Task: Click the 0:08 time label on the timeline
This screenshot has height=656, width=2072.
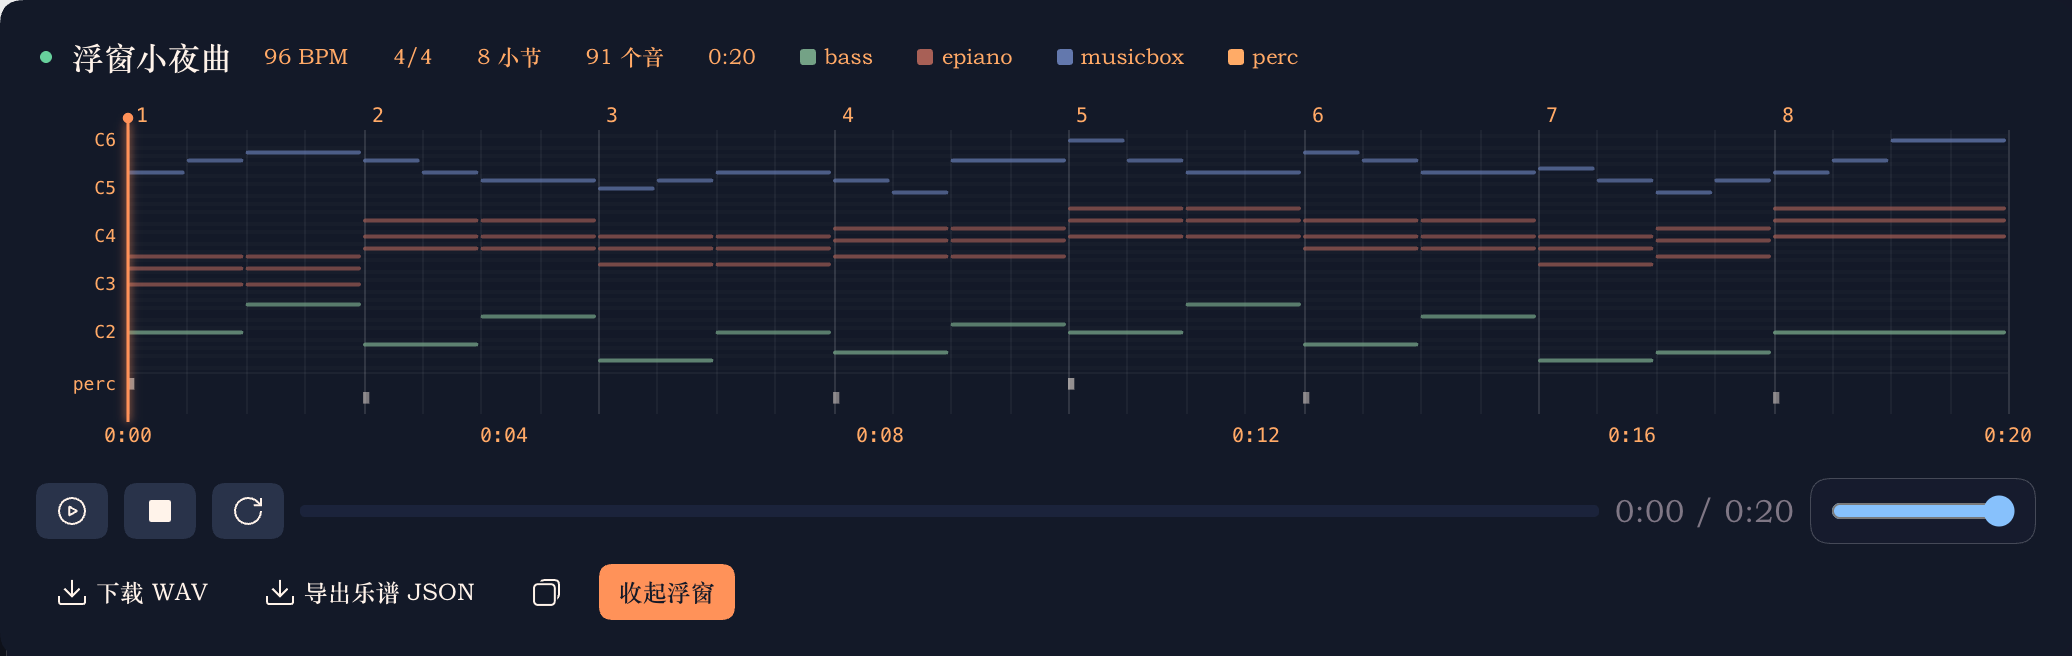Action: (880, 435)
